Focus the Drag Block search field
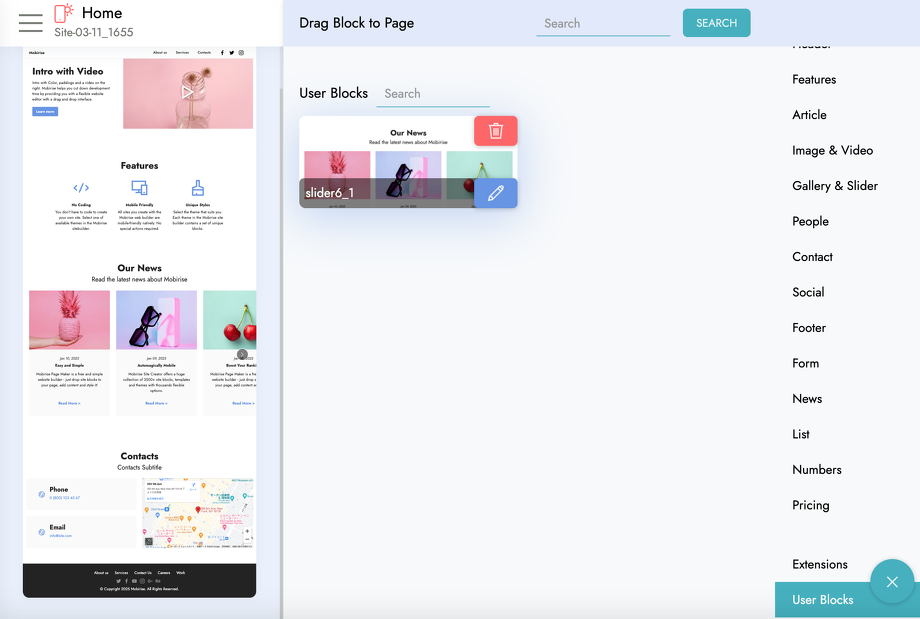The height and width of the screenshot is (619, 920). (x=603, y=23)
